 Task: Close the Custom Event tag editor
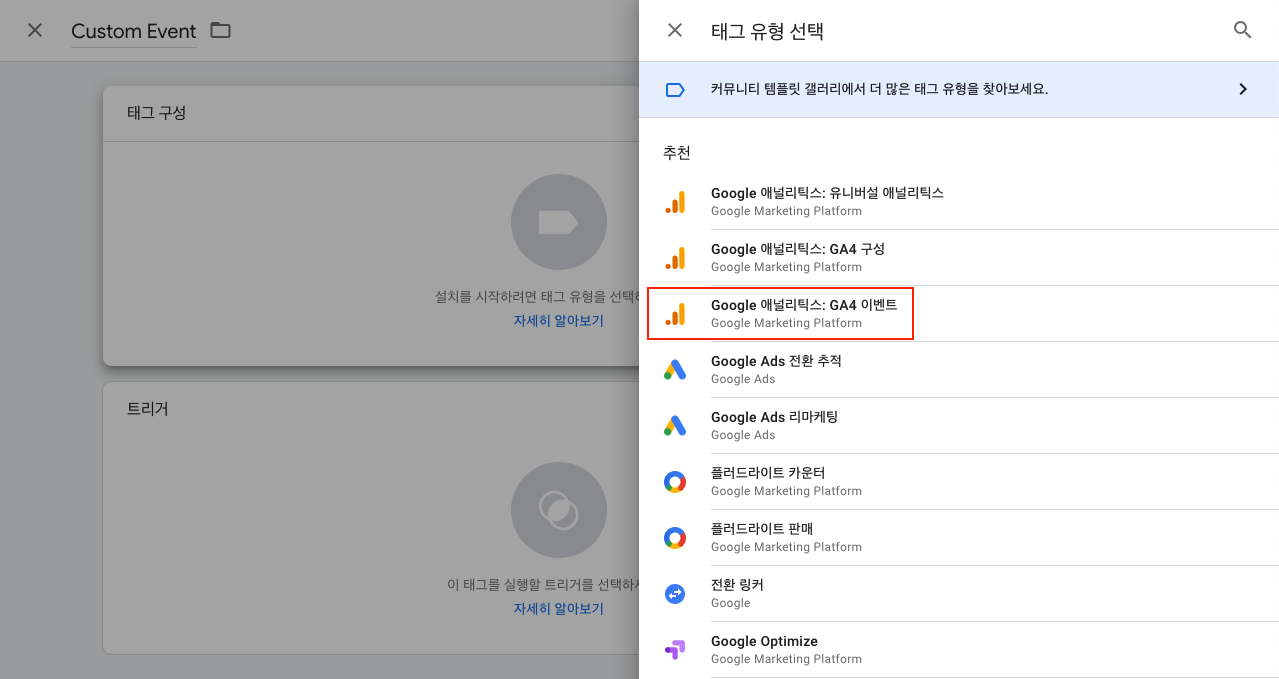coord(35,30)
